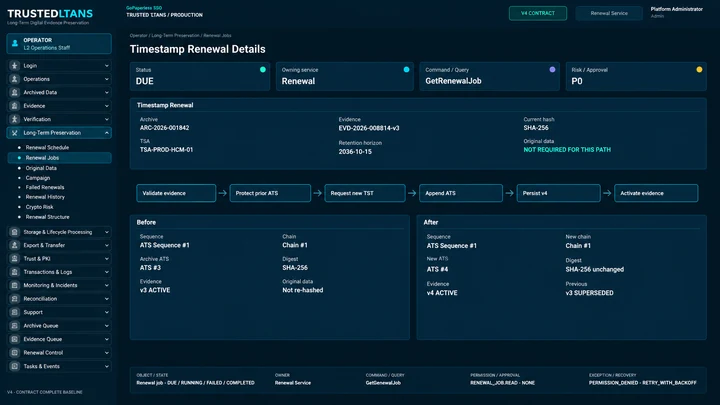Collapse the Long-Term Preservation section chevron
The height and width of the screenshot is (405, 720).
pyautogui.click(x=107, y=133)
